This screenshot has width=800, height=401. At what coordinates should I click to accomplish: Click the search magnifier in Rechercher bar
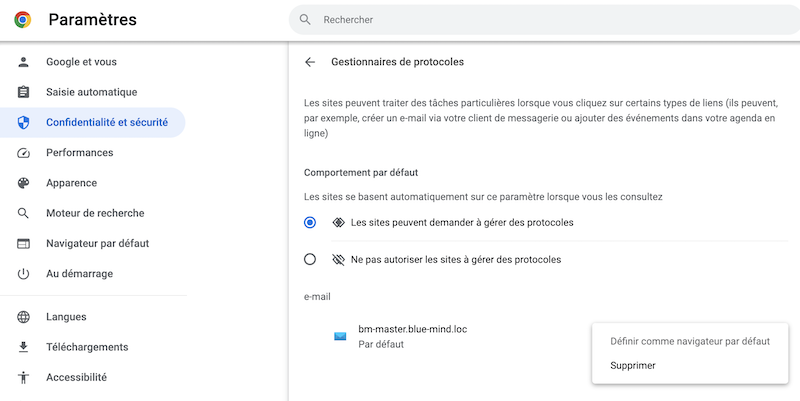305,19
